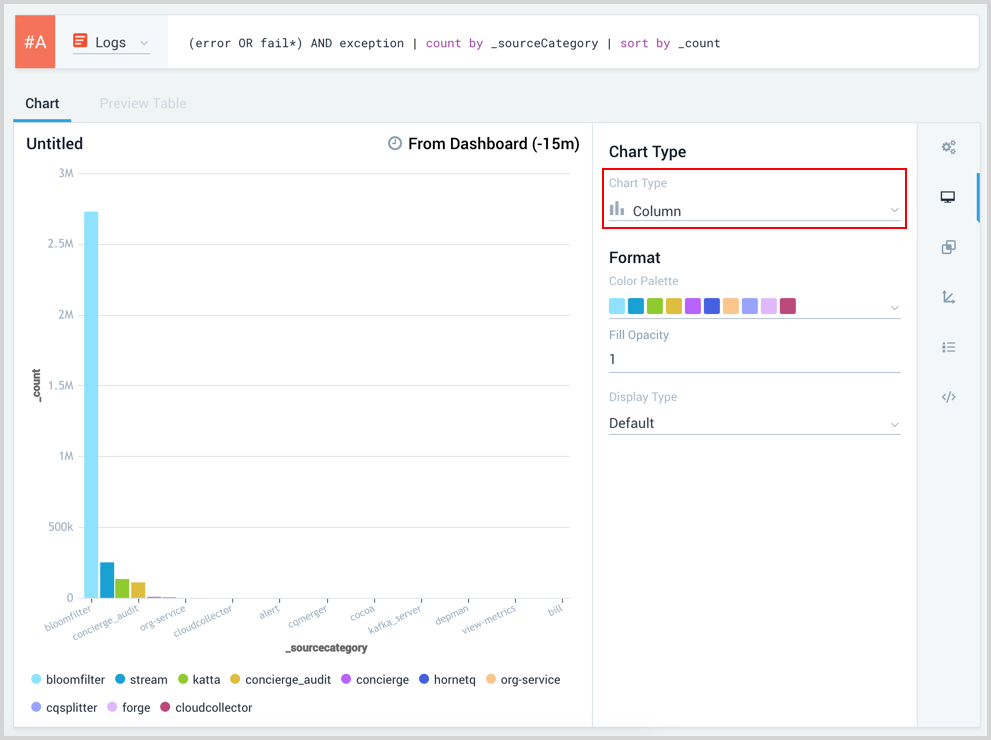Open the Axes settings icon

pyautogui.click(x=948, y=297)
